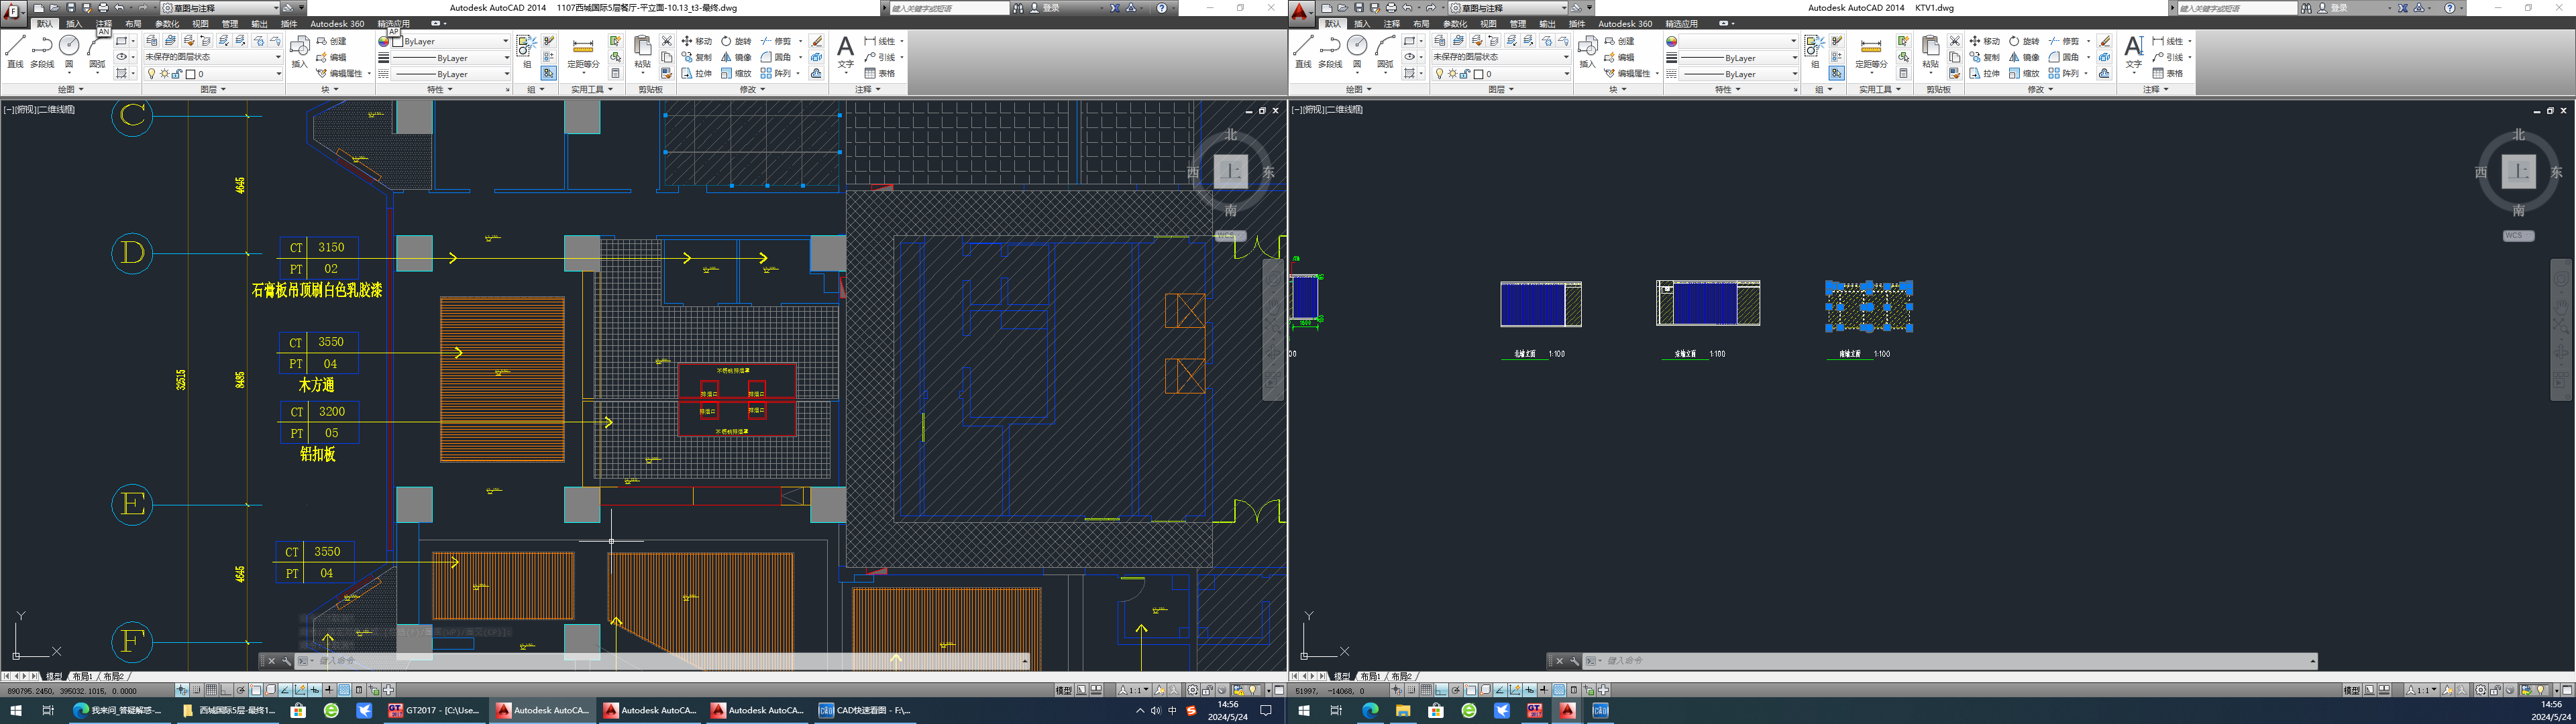
Task: Switch to 布局2 layout tab in right window
Action: point(1402,676)
